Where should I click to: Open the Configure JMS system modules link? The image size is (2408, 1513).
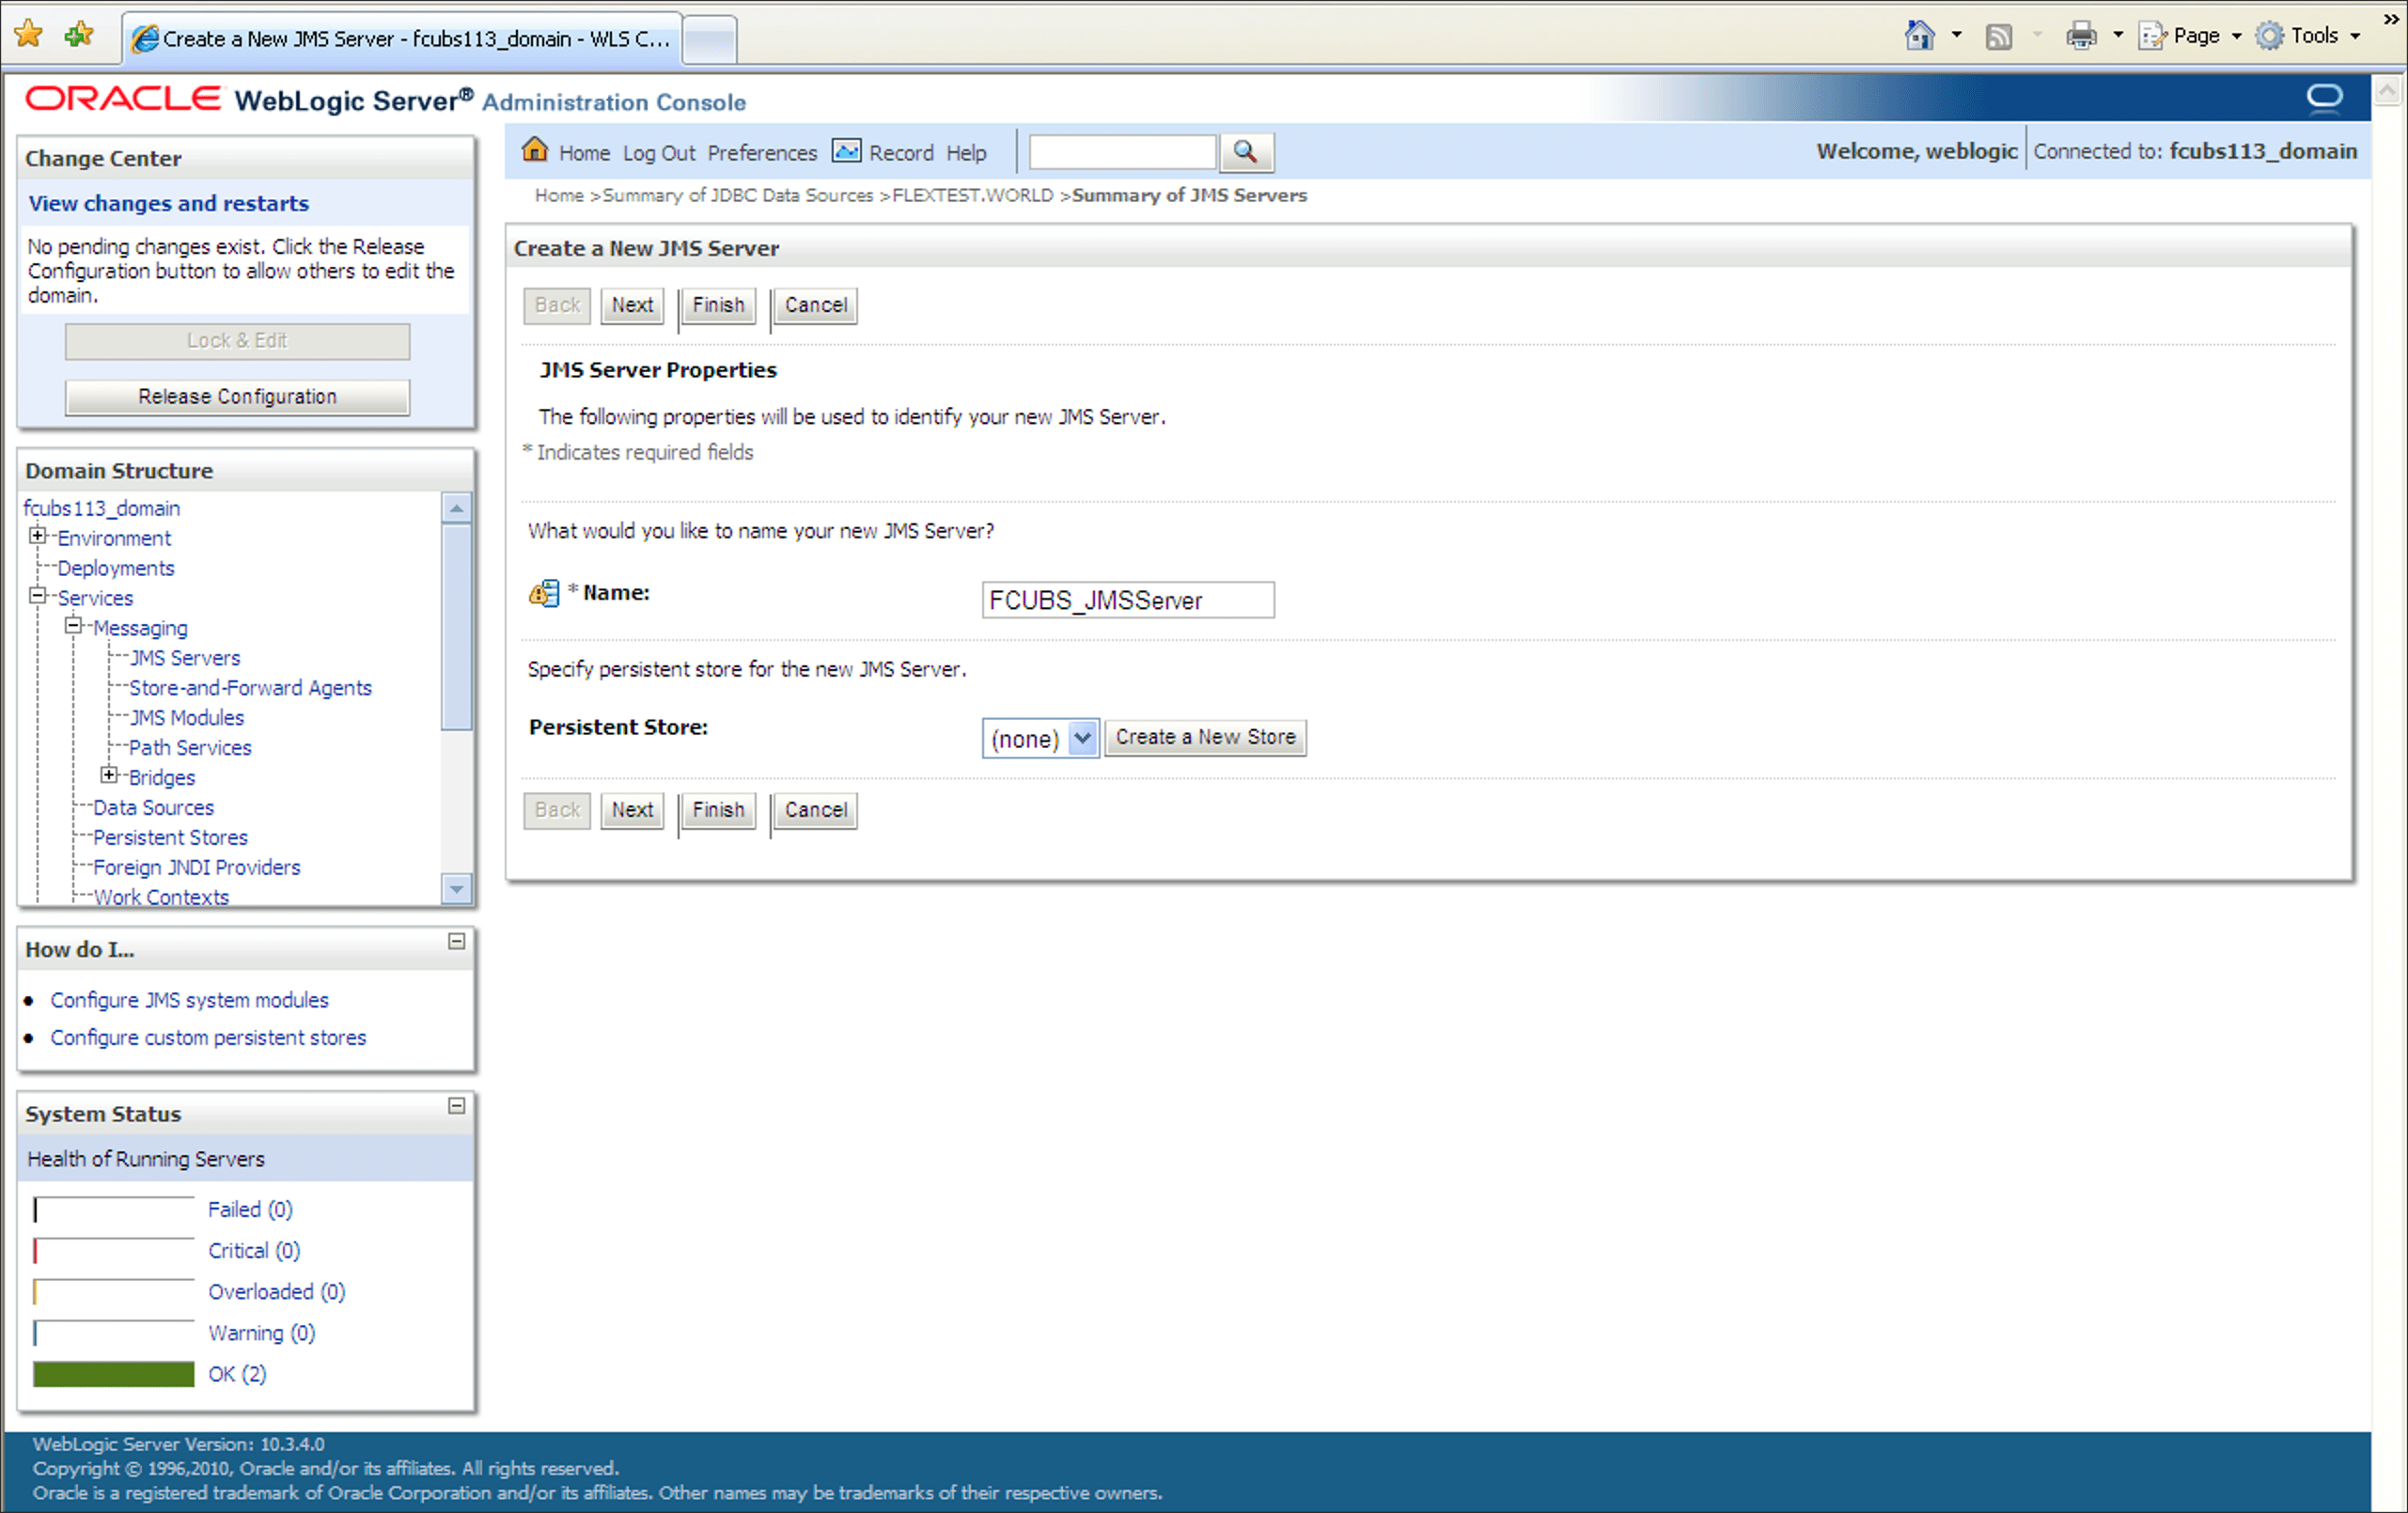pos(189,1000)
